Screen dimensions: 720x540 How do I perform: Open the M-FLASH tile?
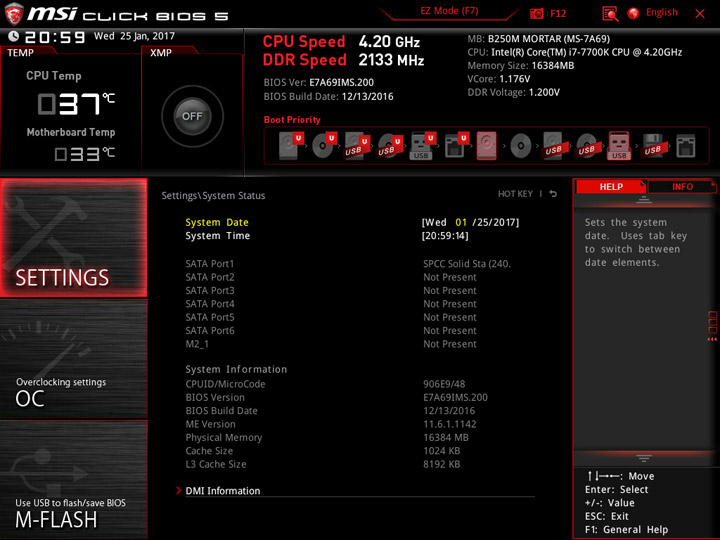click(73, 480)
